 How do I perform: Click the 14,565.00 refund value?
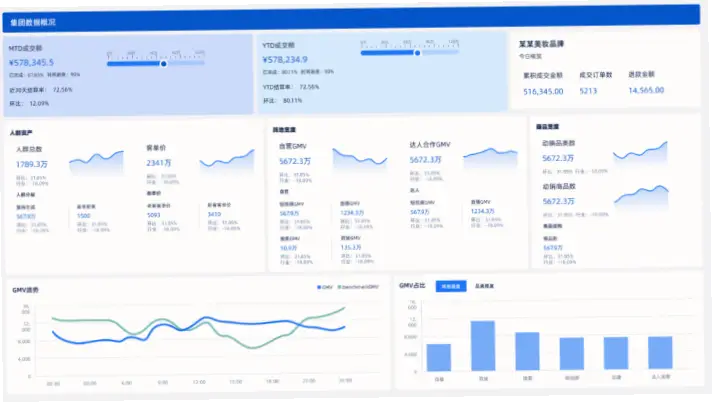(x=646, y=90)
